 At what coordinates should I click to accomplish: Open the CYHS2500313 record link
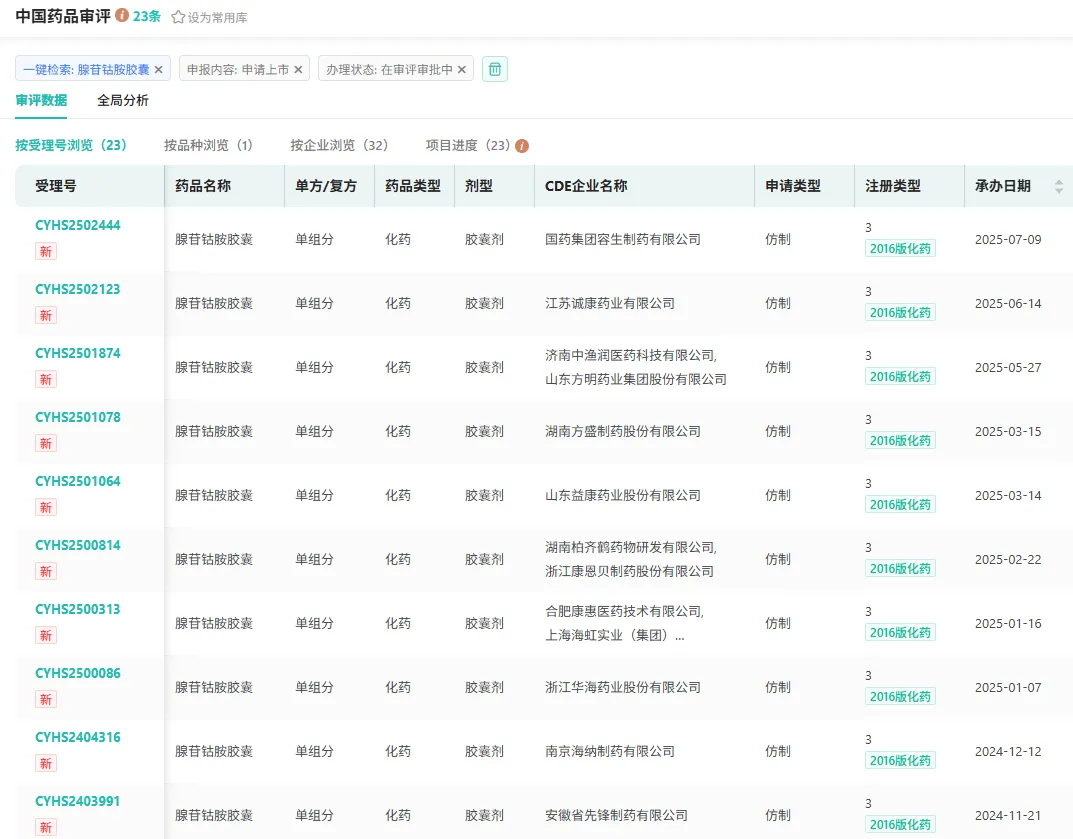[x=78, y=609]
